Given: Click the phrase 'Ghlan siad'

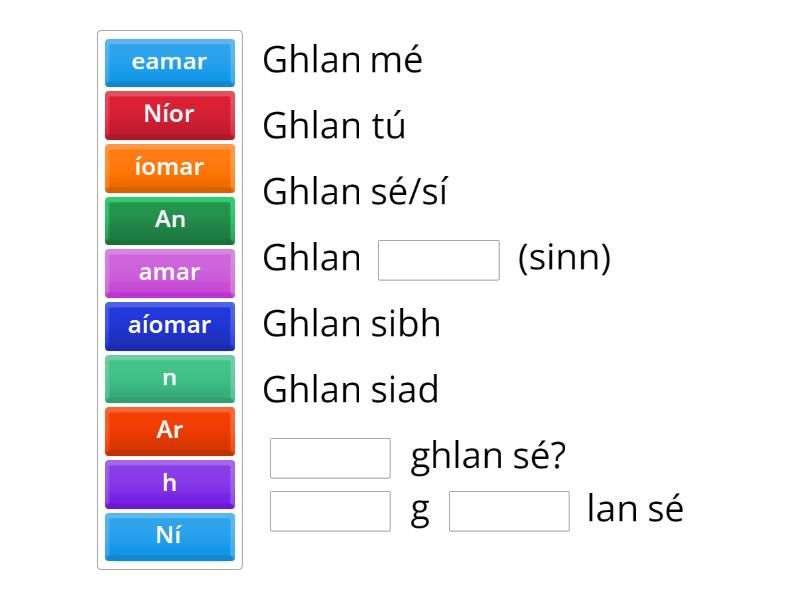Looking at the screenshot, I should [x=350, y=390].
